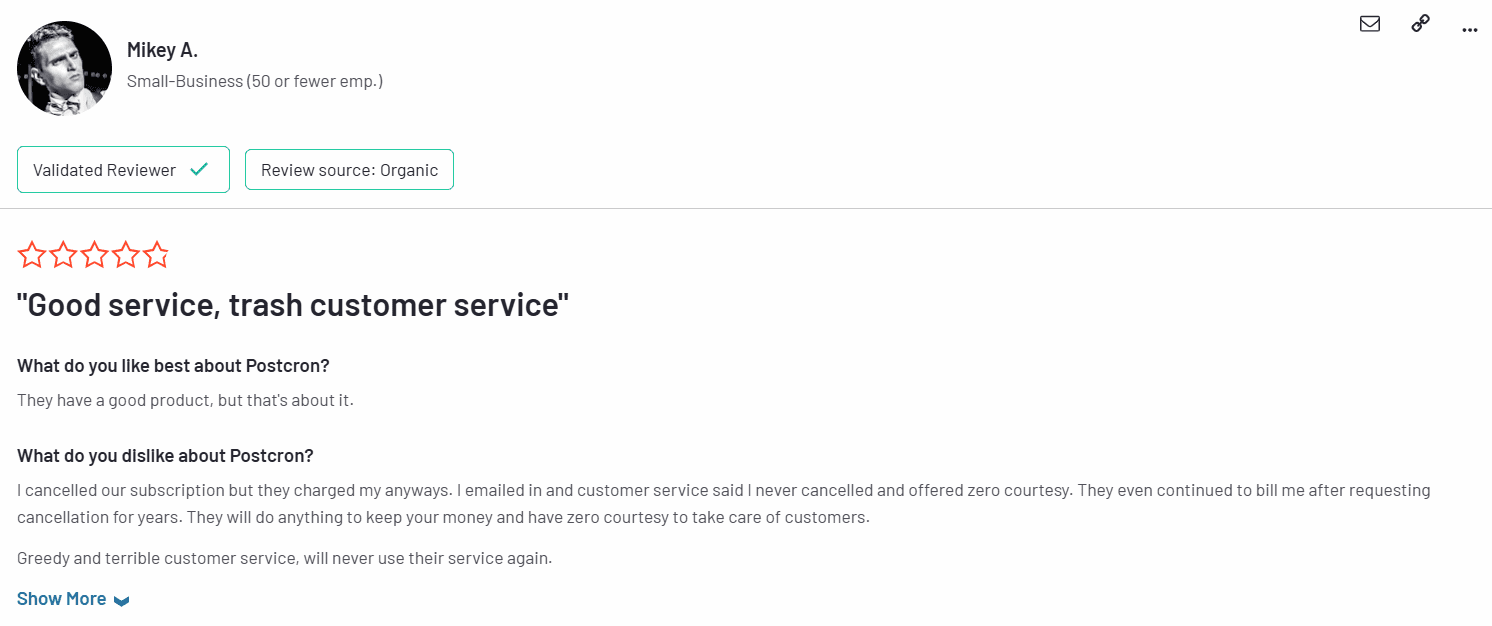Click the "What do you dislike about Postcron?" heading
1492x626 pixels.
click(x=165, y=456)
